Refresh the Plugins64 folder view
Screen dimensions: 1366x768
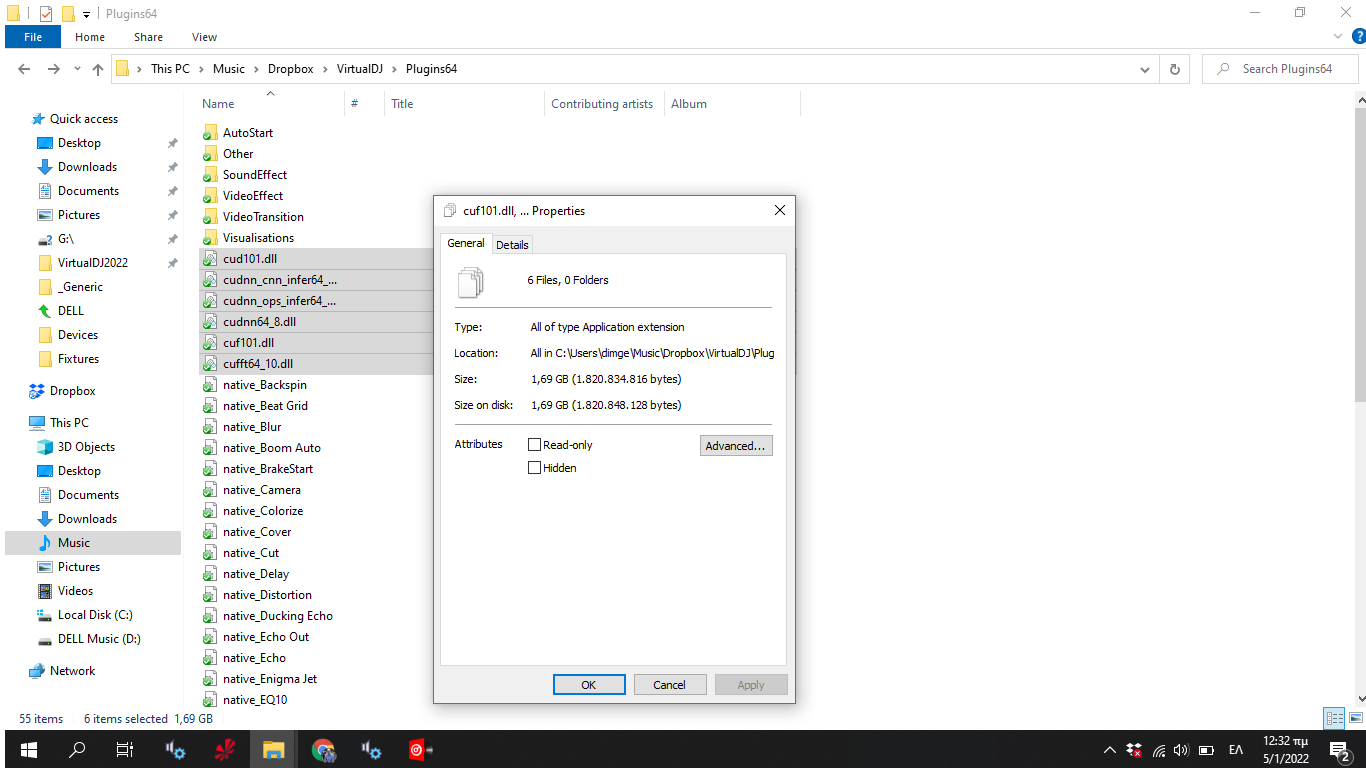click(1174, 69)
